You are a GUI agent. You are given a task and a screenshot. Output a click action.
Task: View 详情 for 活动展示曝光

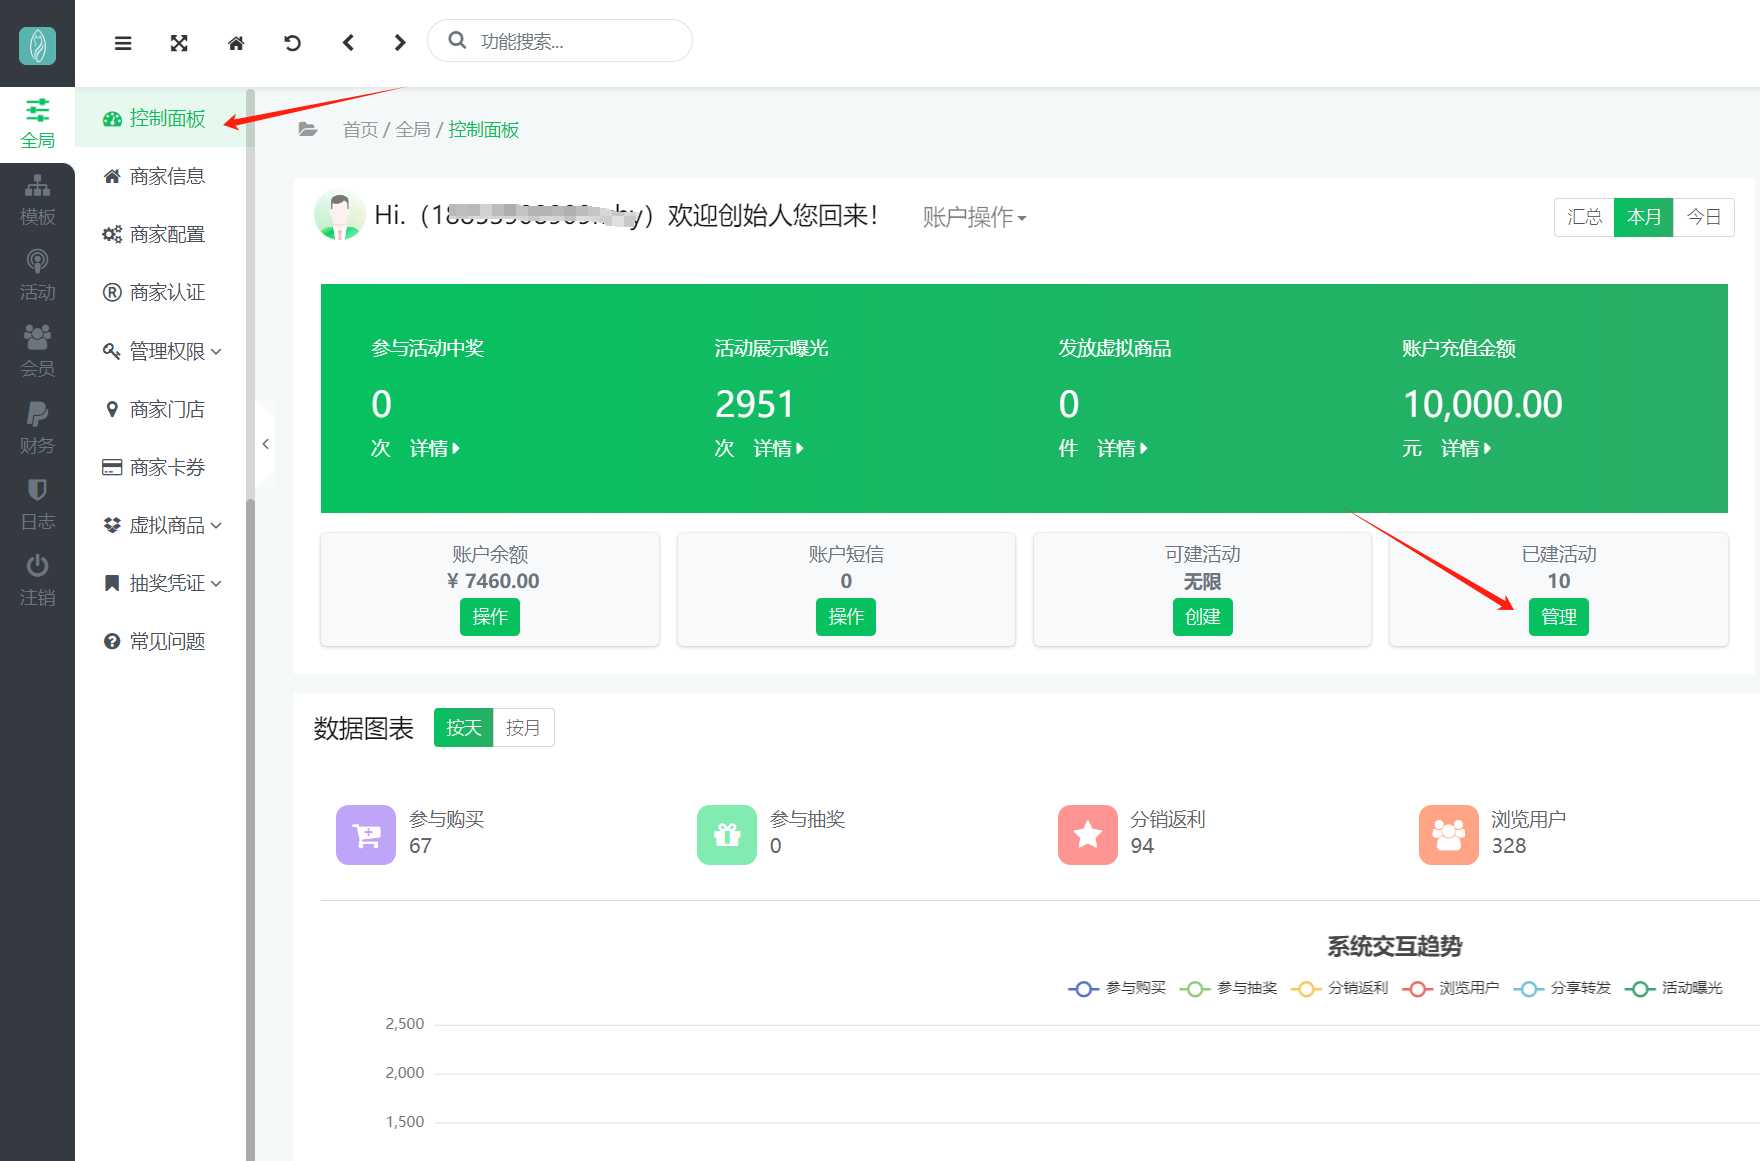pyautogui.click(x=779, y=449)
